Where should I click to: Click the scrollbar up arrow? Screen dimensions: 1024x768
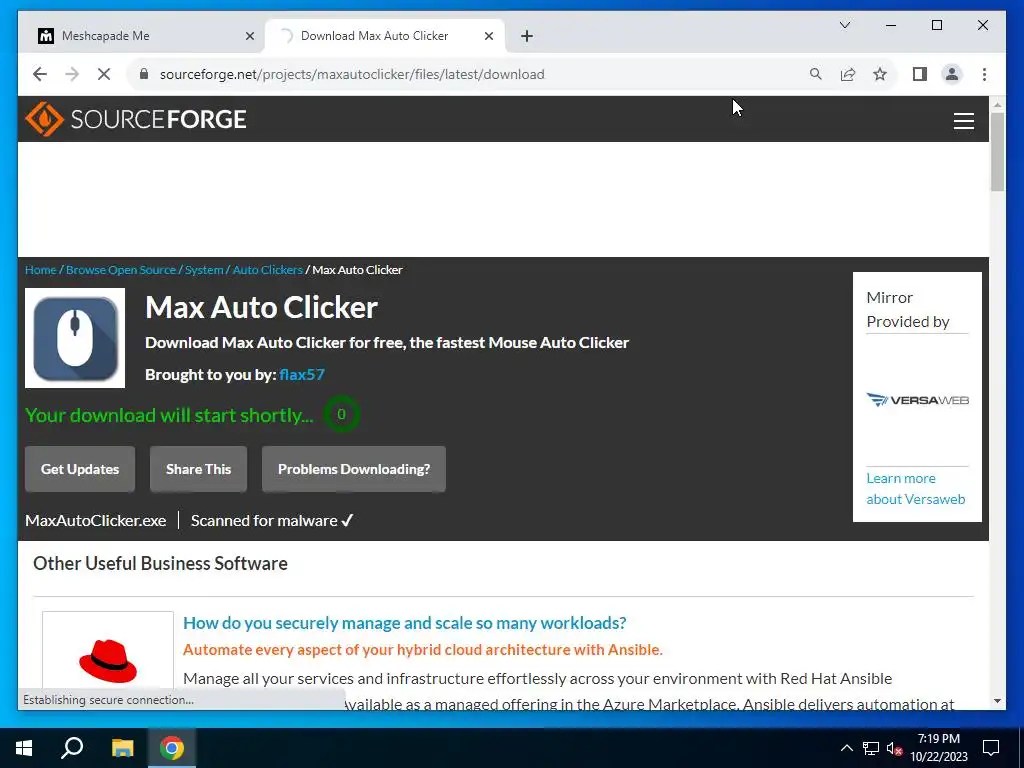pos(997,104)
